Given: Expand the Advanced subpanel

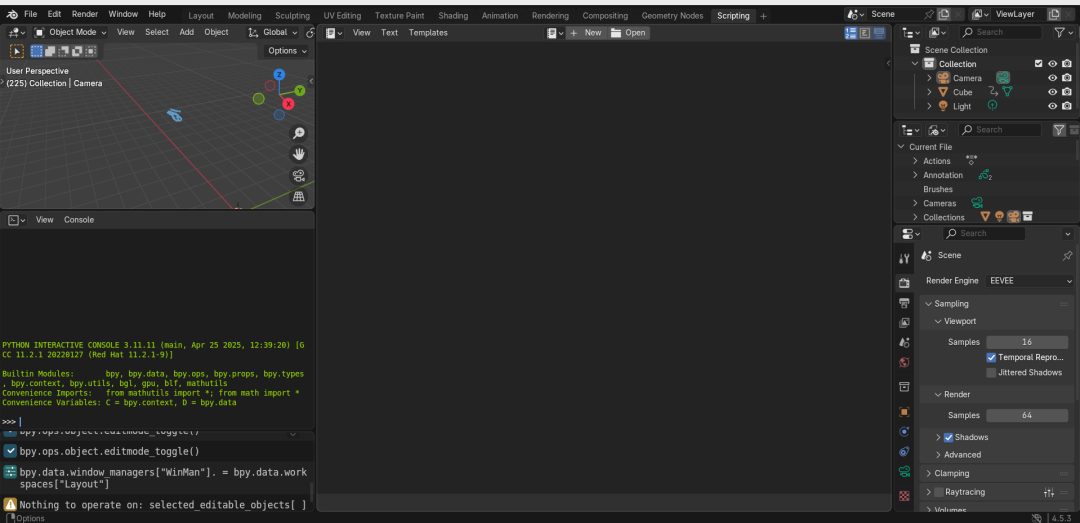Looking at the screenshot, I should click(939, 455).
